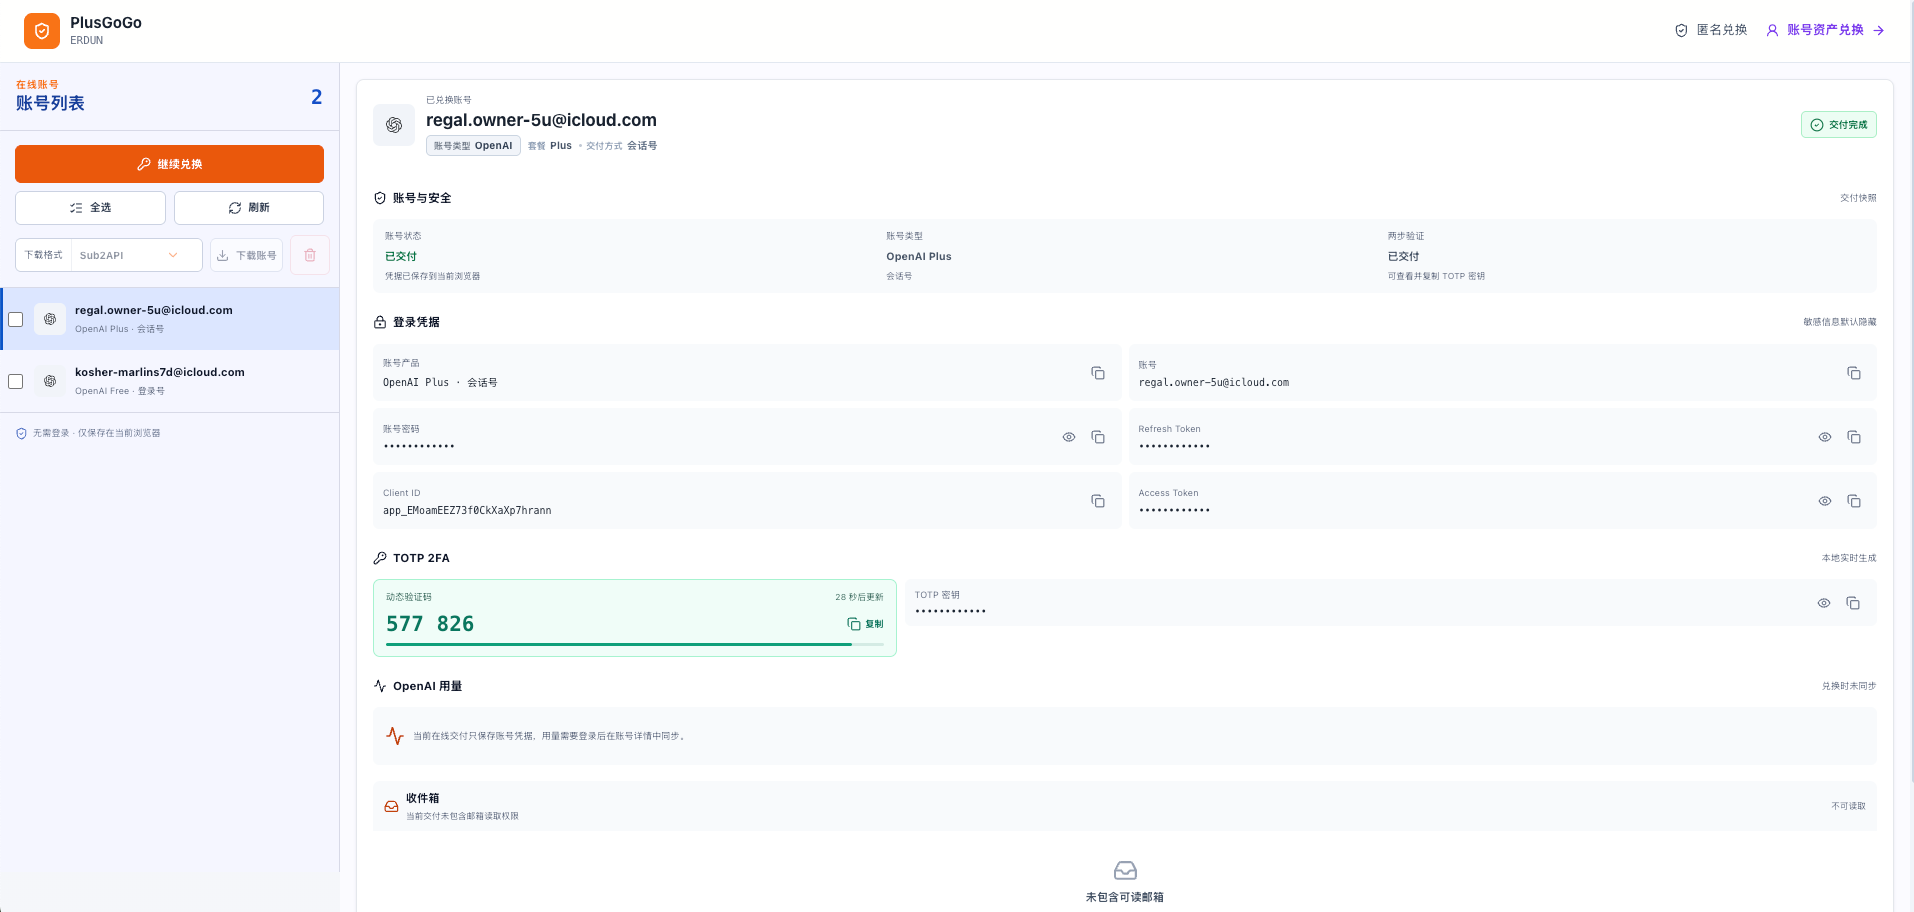The width and height of the screenshot is (1914, 912).
Task: Click the 全选 select-all button
Action: click(90, 208)
